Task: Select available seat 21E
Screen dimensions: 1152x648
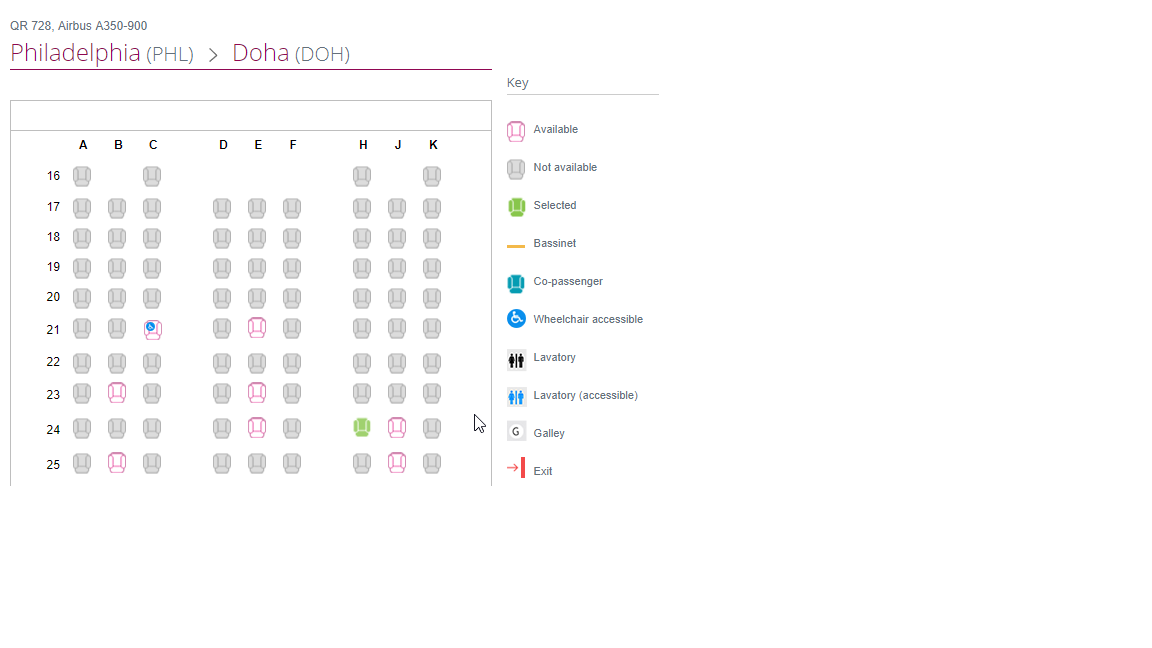Action: pos(256,328)
